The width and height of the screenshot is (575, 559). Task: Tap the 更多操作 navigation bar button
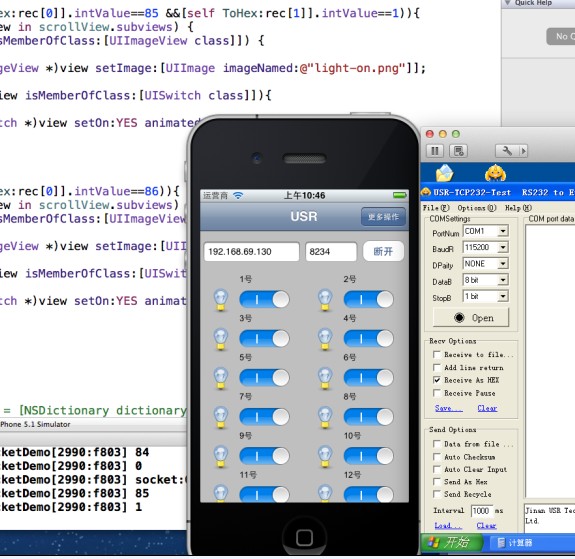(x=383, y=217)
